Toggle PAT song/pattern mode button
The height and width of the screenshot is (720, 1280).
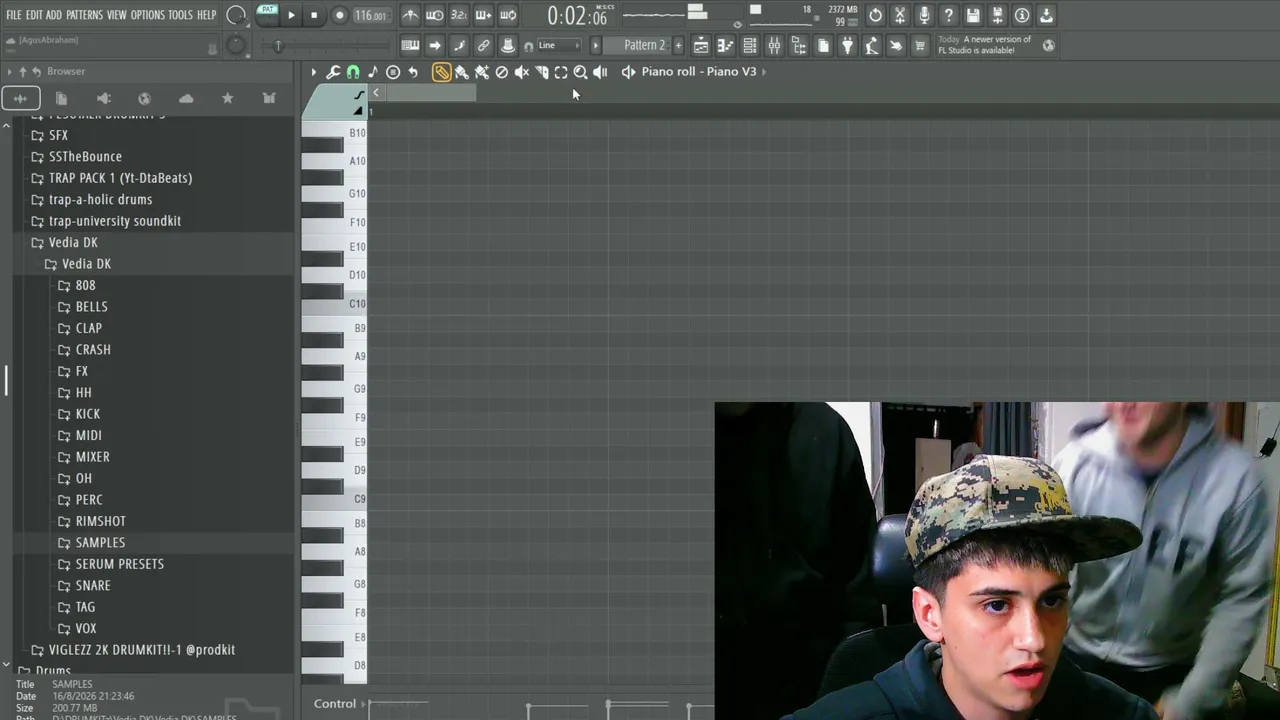click(x=267, y=15)
